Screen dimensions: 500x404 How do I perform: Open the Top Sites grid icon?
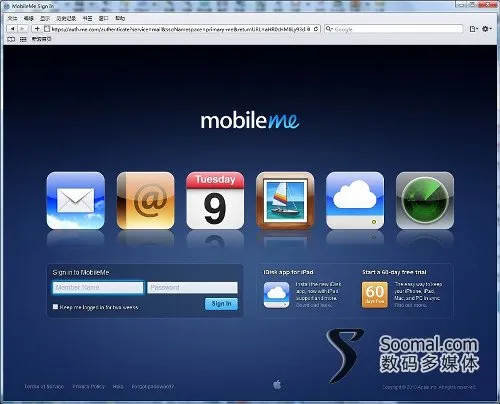tap(23, 39)
